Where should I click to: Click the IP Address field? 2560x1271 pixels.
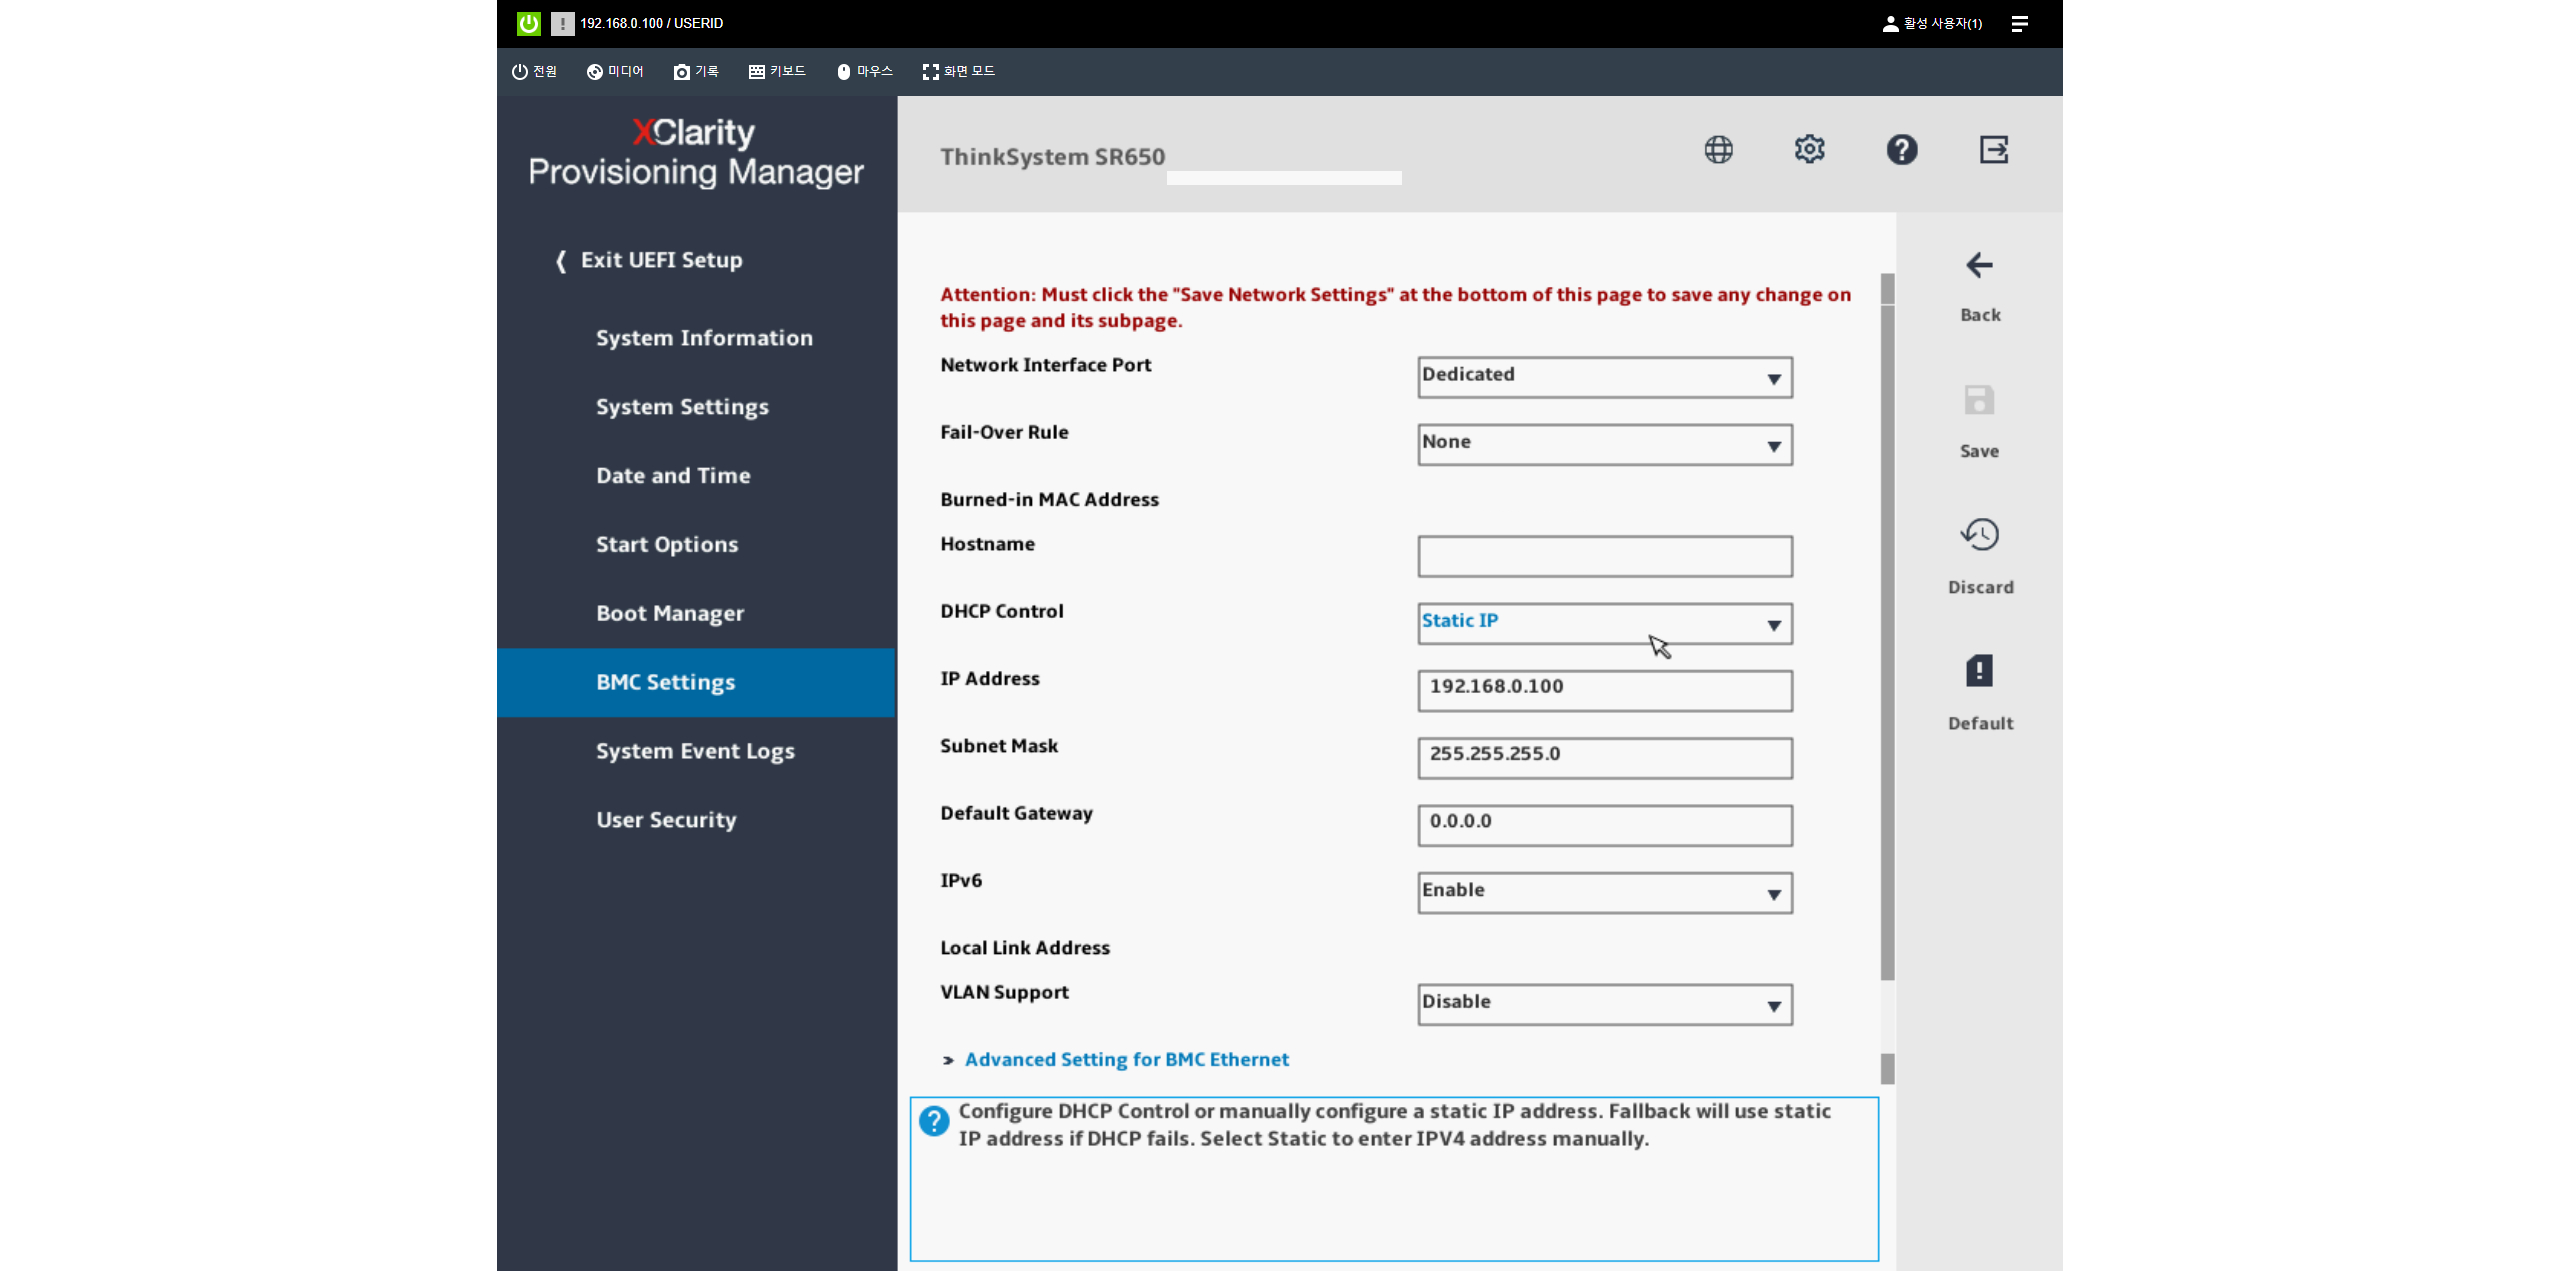[1604, 690]
